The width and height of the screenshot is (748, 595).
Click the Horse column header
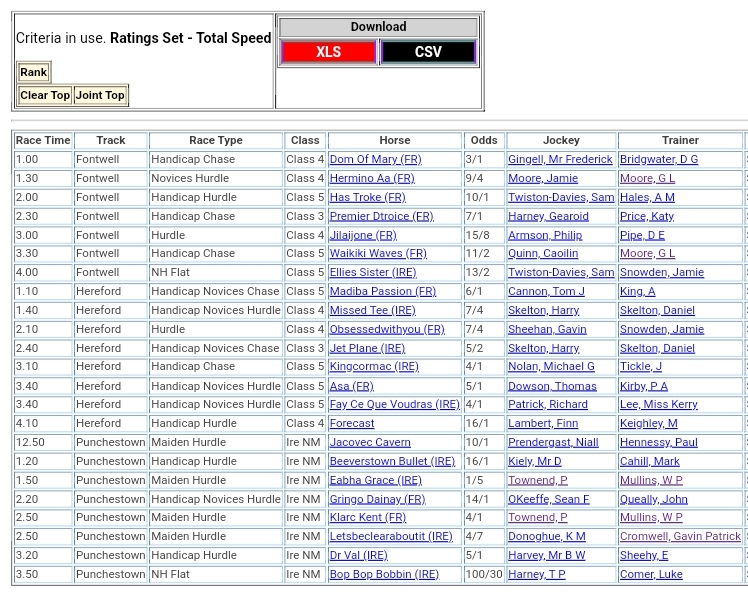pyautogui.click(x=394, y=141)
